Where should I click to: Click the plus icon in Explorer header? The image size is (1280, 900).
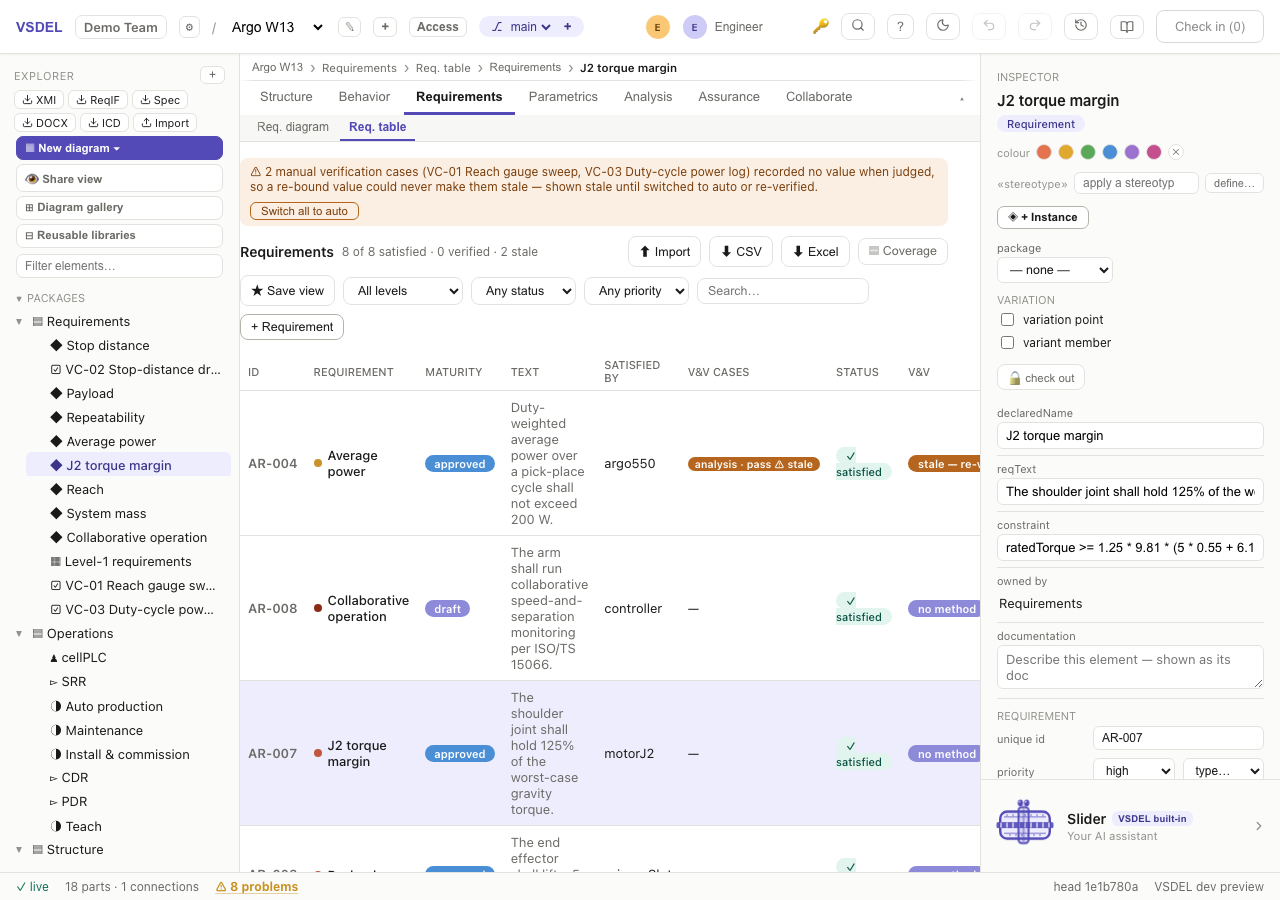pyautogui.click(x=212, y=75)
